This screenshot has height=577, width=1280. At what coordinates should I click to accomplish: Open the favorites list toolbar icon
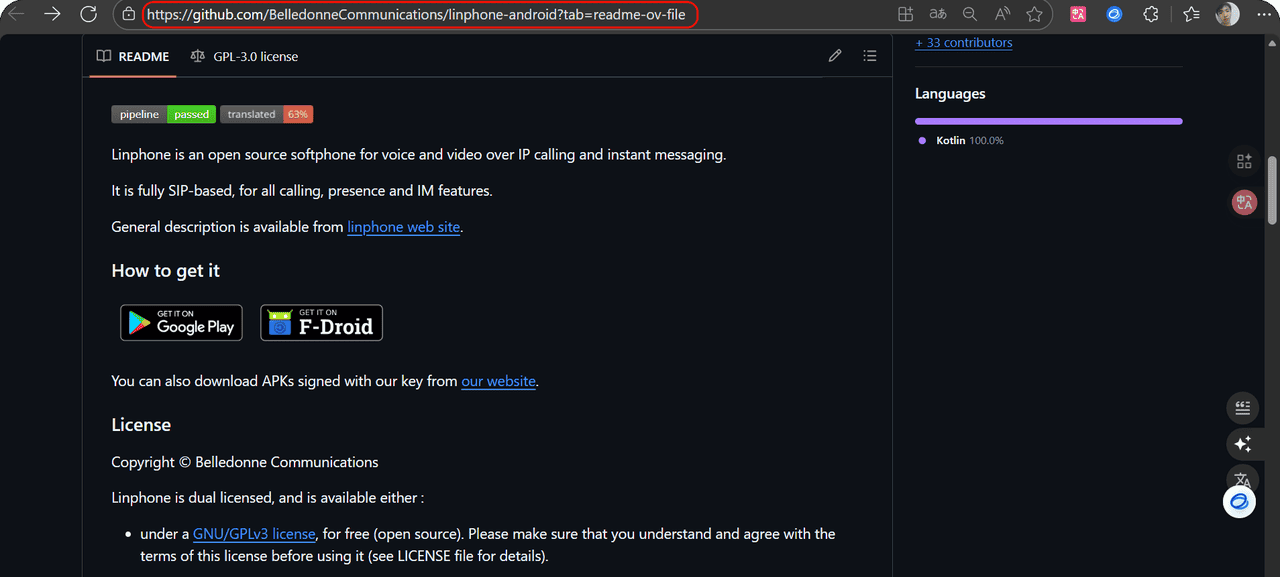pos(1191,14)
